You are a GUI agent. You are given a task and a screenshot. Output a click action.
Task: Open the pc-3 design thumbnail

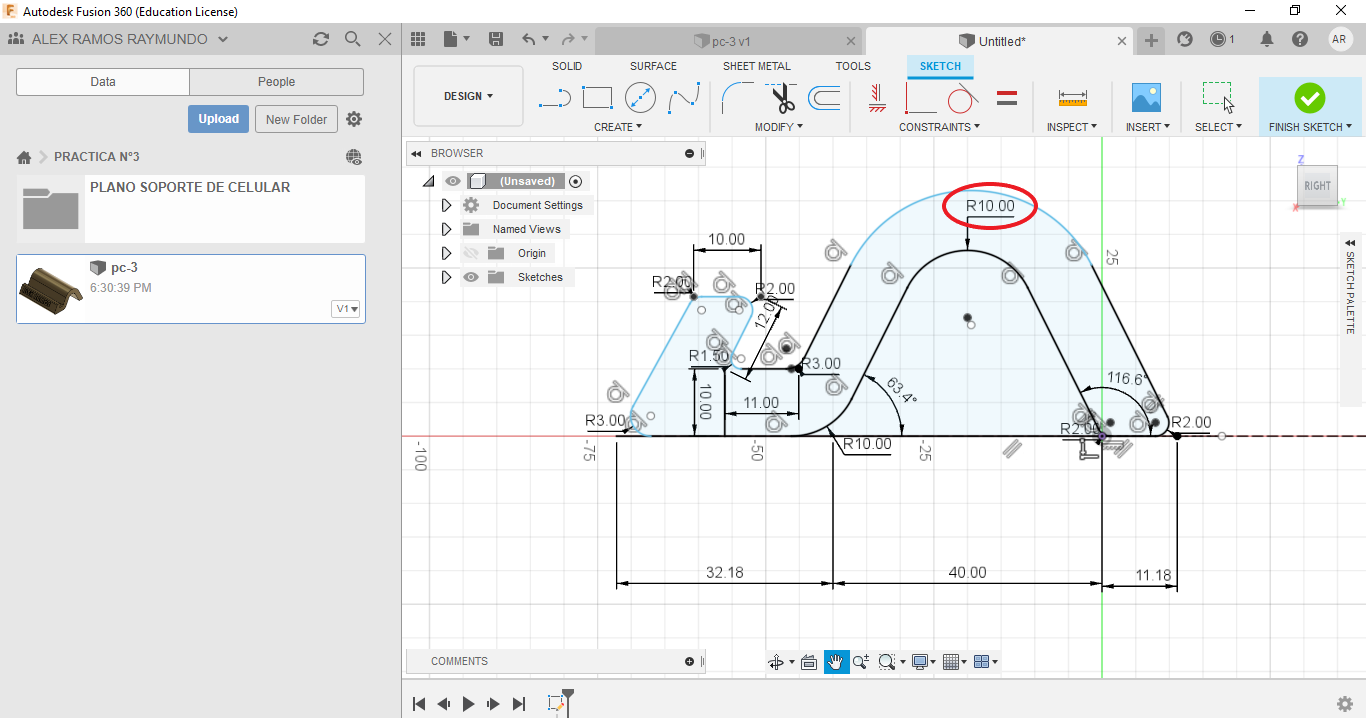tap(50, 289)
